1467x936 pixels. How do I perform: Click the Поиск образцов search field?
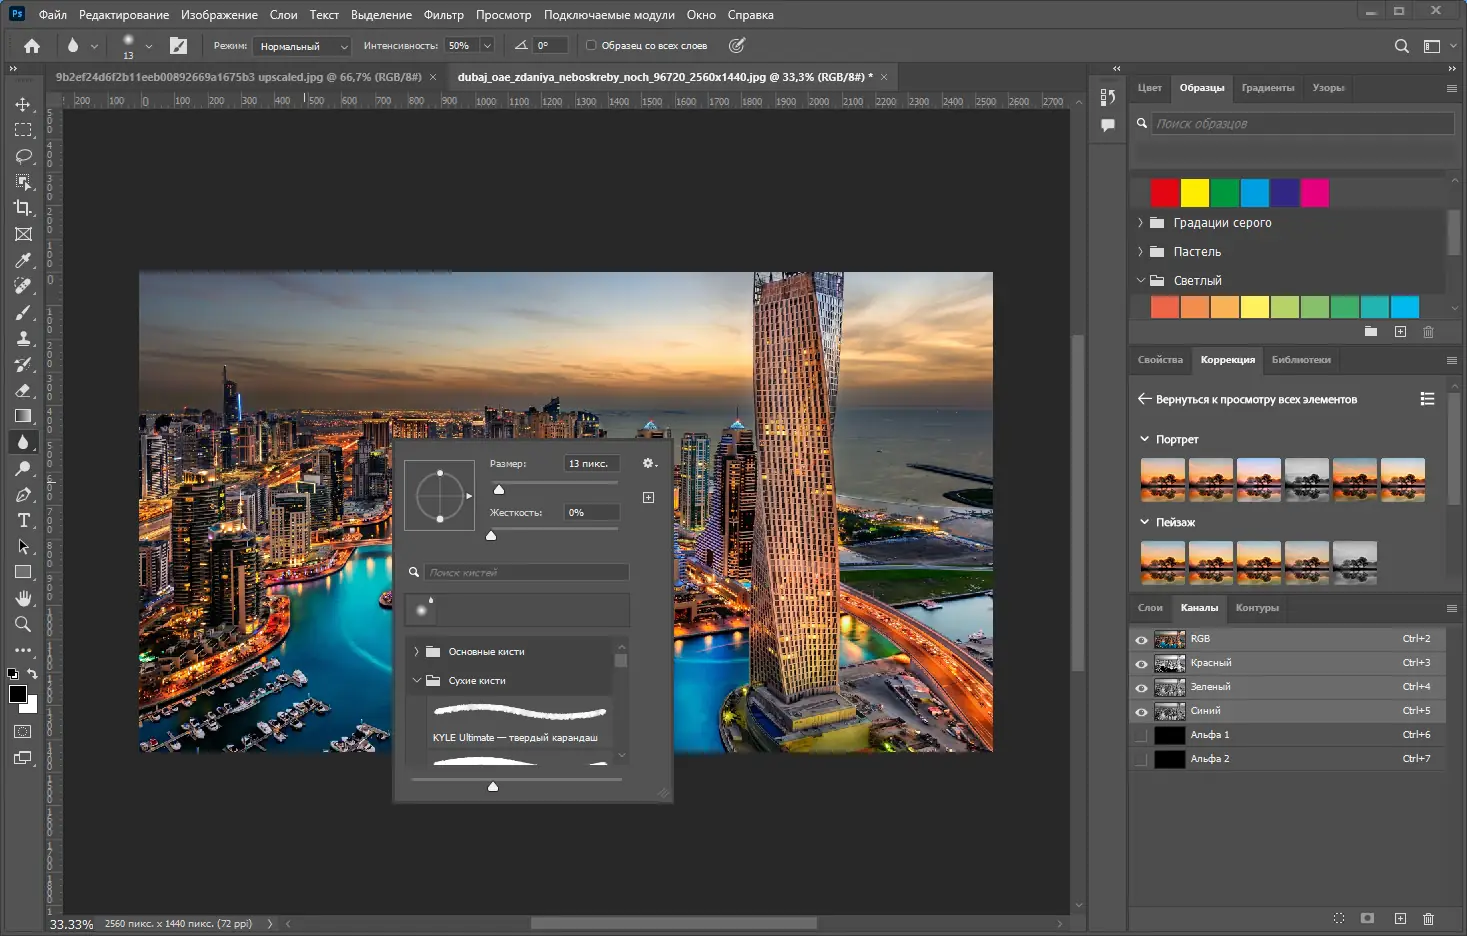point(1300,124)
